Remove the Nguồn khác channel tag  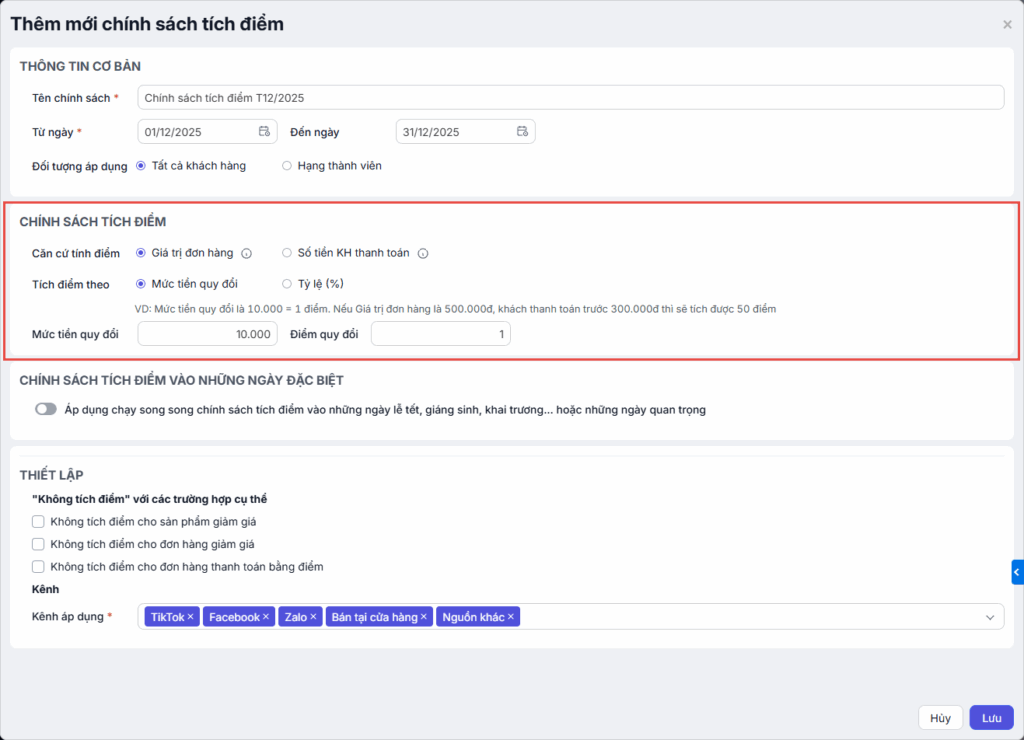[511, 617]
